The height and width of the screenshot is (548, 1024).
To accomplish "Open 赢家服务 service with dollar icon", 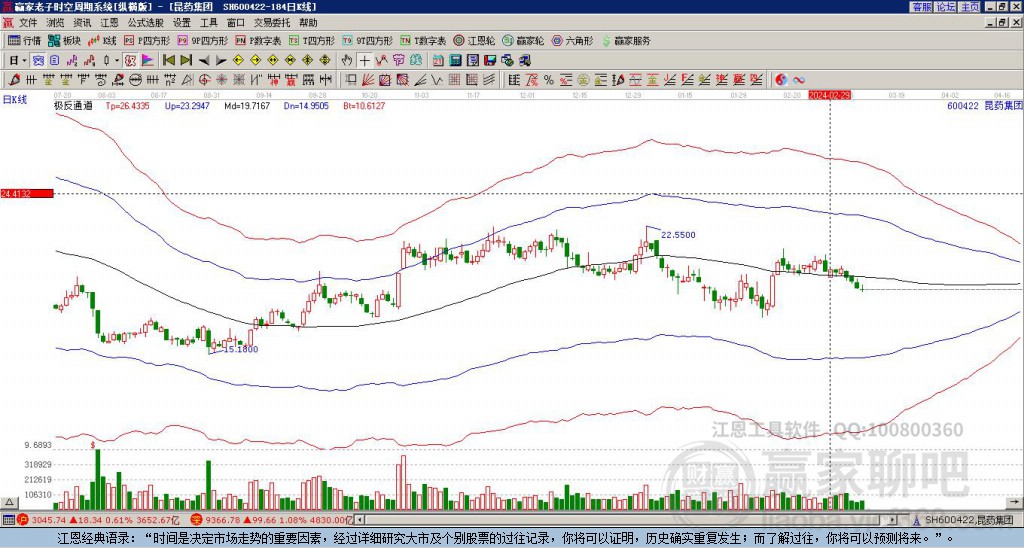I will pos(626,40).
